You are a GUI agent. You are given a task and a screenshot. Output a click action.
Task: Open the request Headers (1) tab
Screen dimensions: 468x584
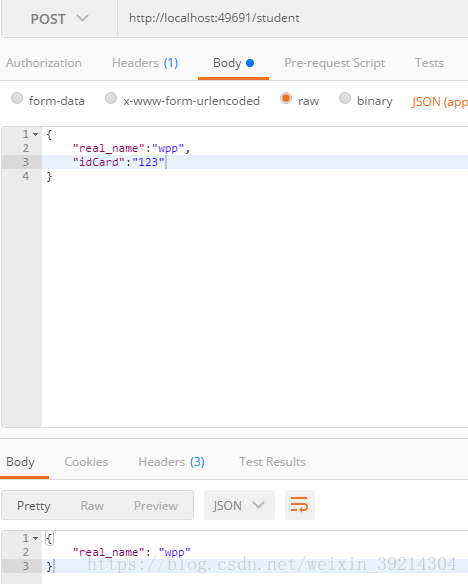[x=145, y=63]
